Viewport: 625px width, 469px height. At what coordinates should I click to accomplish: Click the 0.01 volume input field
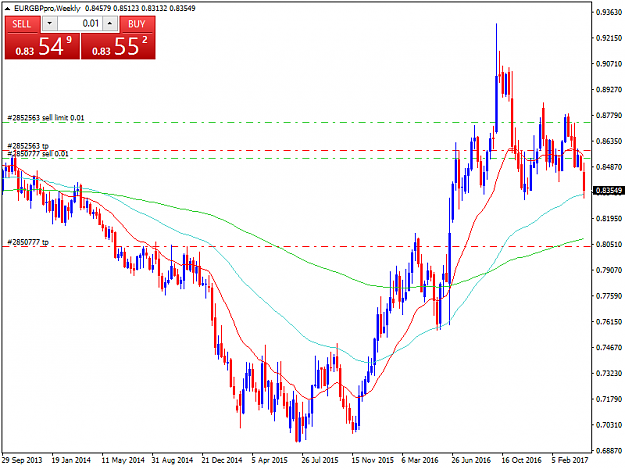point(80,24)
